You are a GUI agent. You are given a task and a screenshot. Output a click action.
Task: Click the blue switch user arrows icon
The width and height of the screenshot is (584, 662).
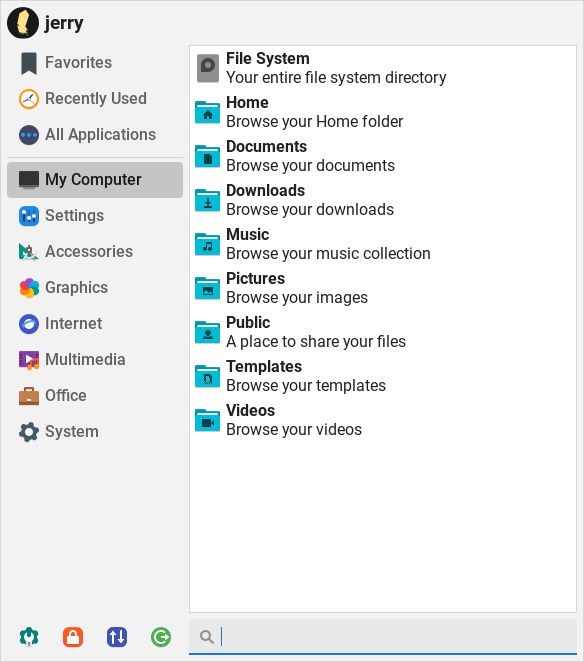117,637
